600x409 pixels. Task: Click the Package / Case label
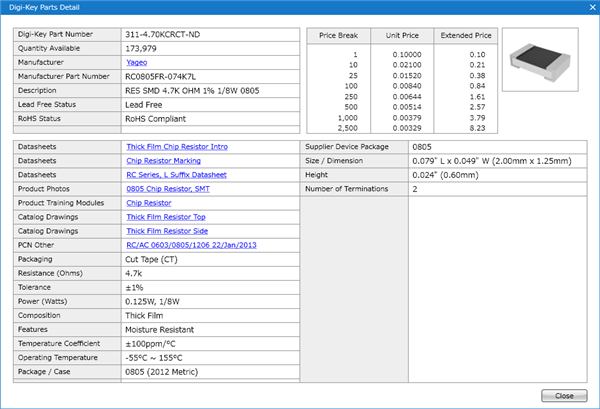click(x=44, y=372)
